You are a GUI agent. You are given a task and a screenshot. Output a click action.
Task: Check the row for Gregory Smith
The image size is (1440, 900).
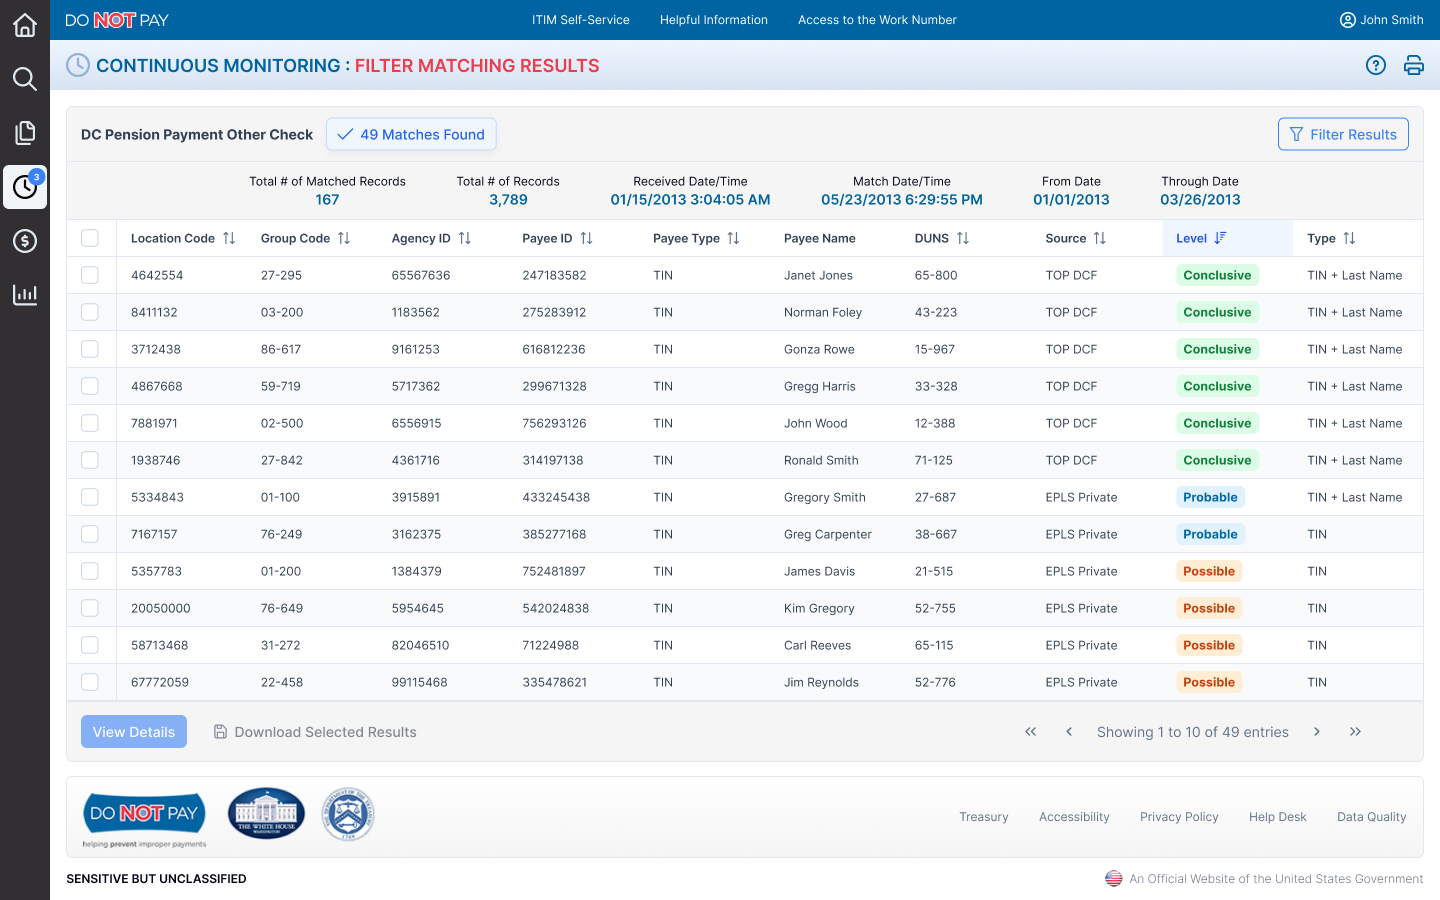click(x=90, y=497)
